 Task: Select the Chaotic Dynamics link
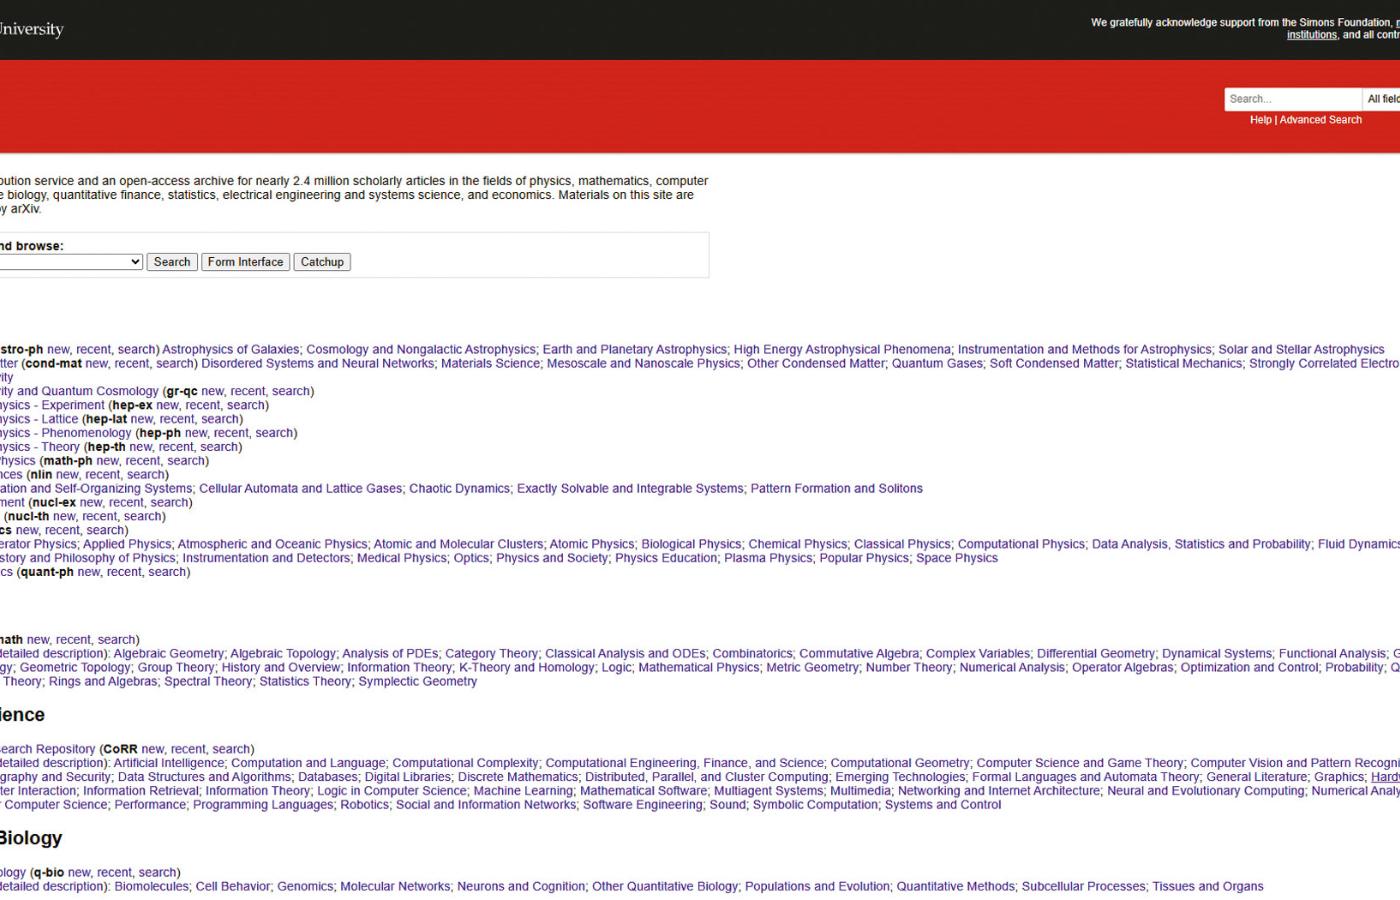pyautogui.click(x=459, y=489)
